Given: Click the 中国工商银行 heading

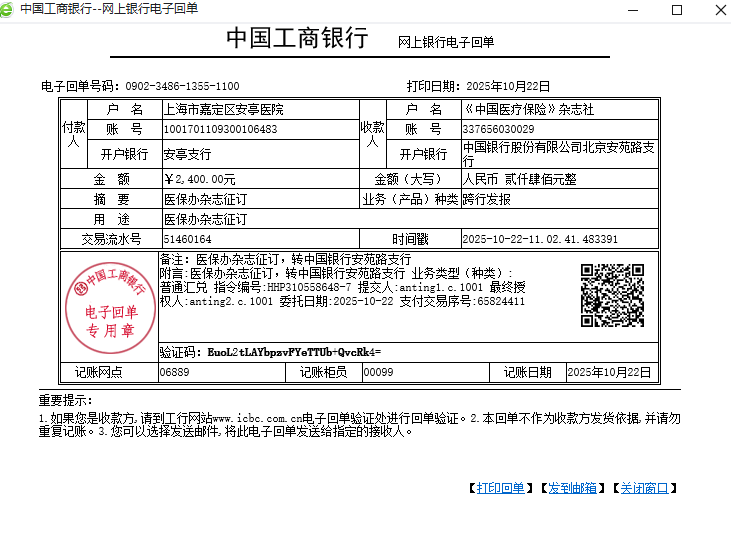Looking at the screenshot, I should (x=297, y=38).
